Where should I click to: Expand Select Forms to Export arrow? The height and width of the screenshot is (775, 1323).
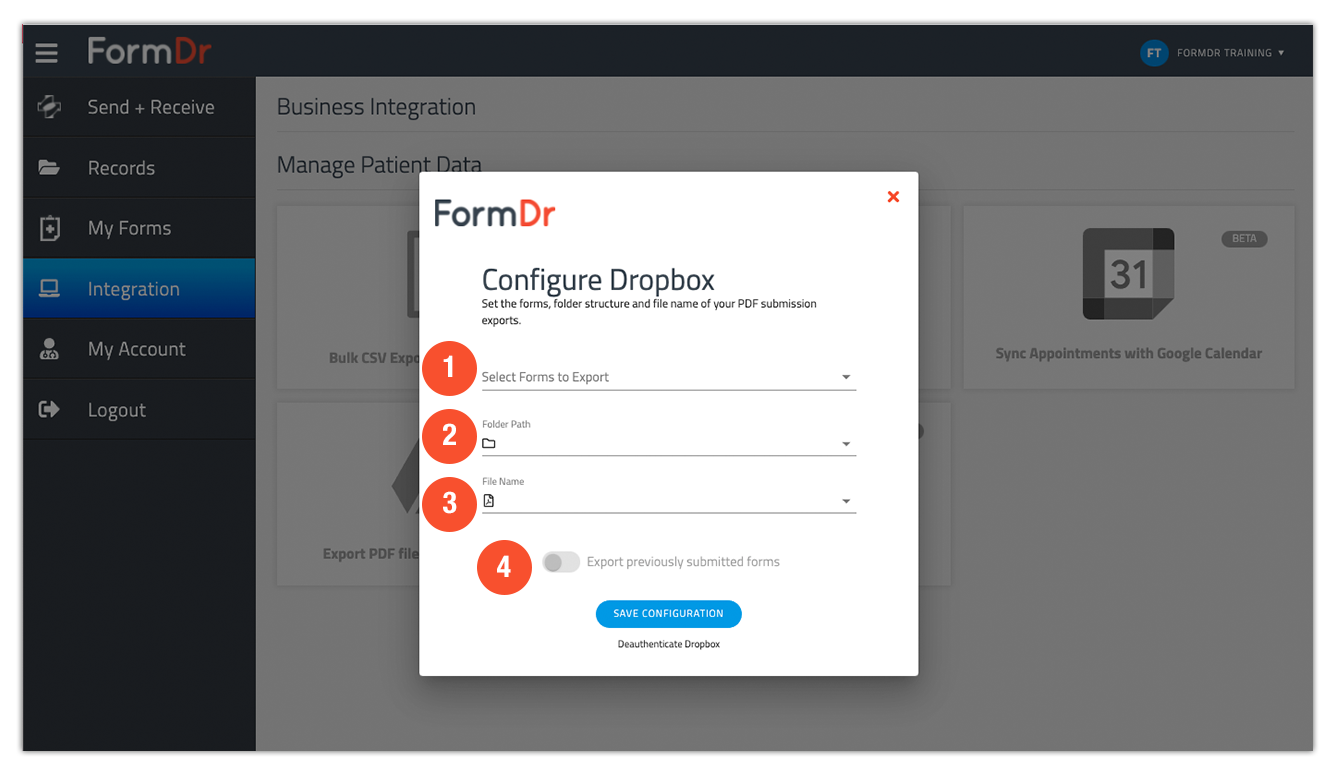[x=846, y=377]
